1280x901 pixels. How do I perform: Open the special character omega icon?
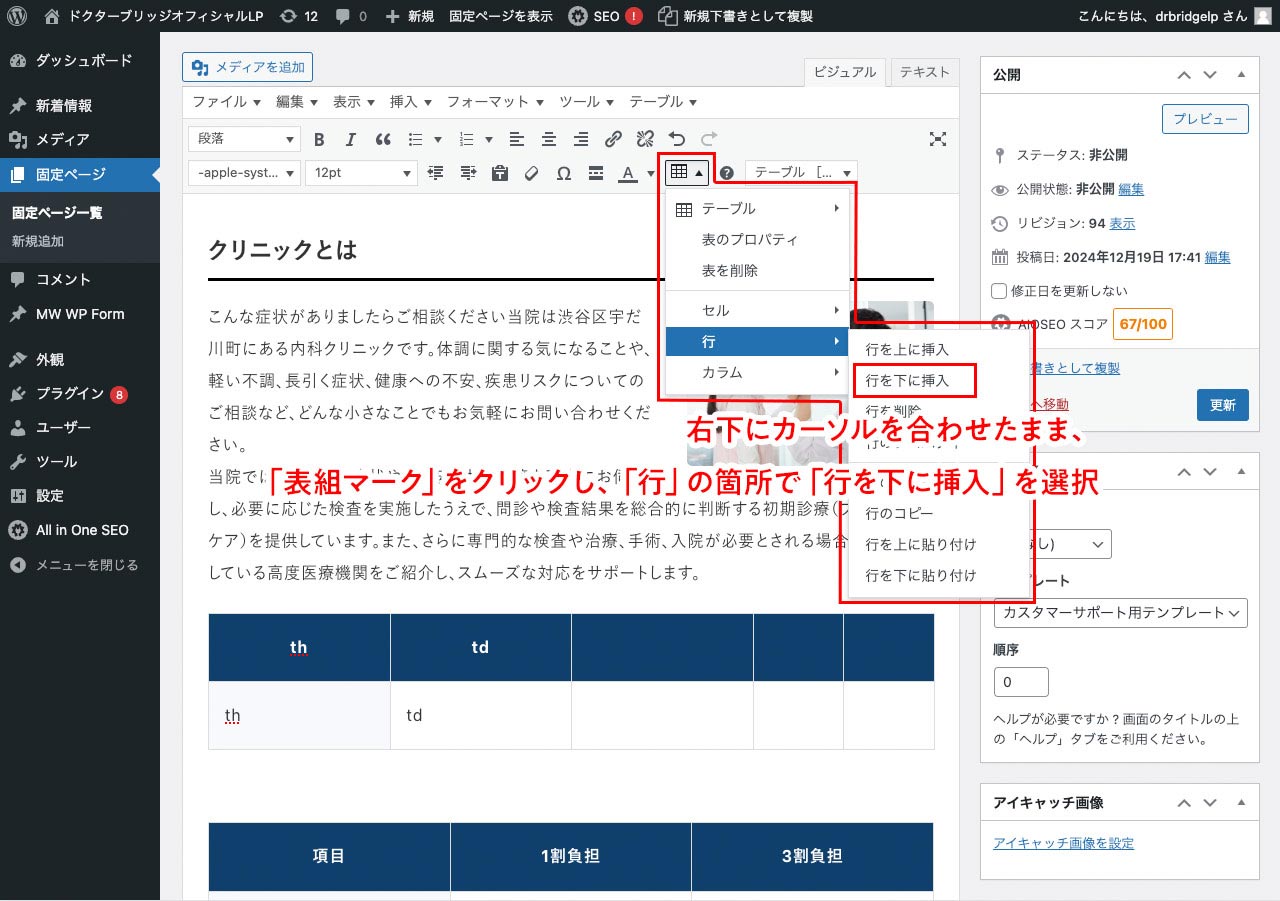pyautogui.click(x=564, y=173)
